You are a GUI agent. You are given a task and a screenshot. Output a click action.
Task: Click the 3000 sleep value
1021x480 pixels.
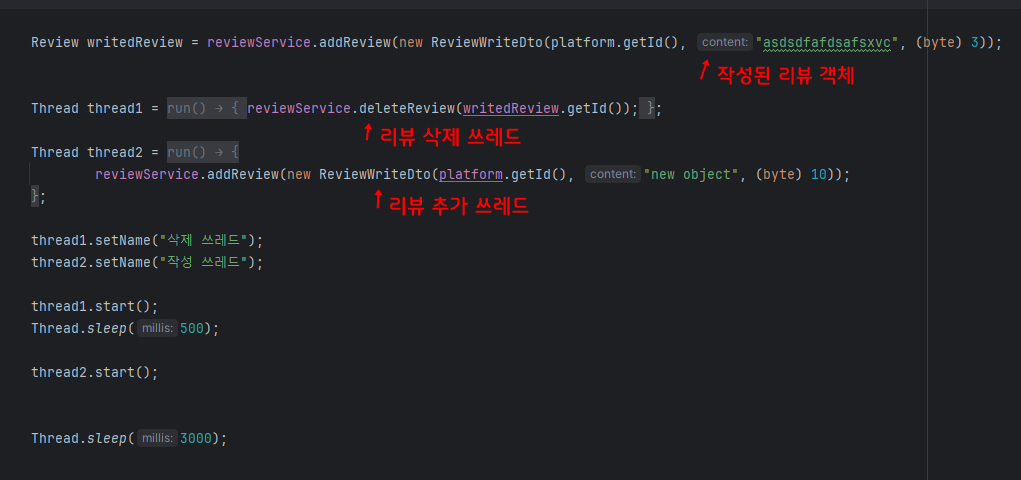click(196, 438)
